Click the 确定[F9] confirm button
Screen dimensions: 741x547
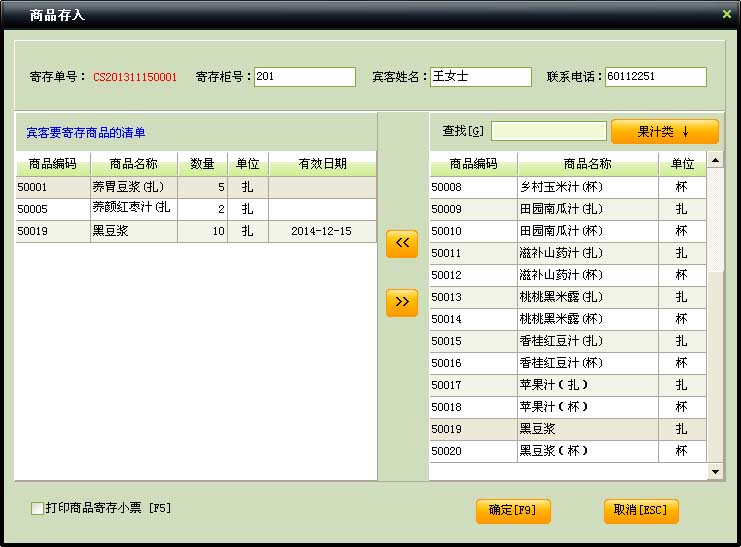pos(513,511)
